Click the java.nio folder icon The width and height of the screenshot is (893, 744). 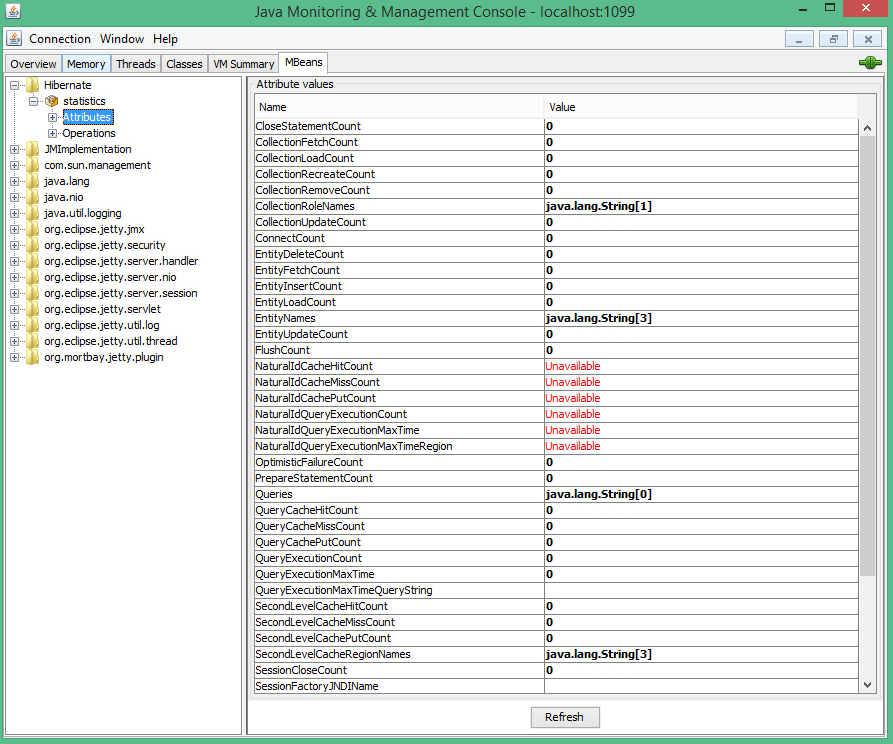point(32,197)
